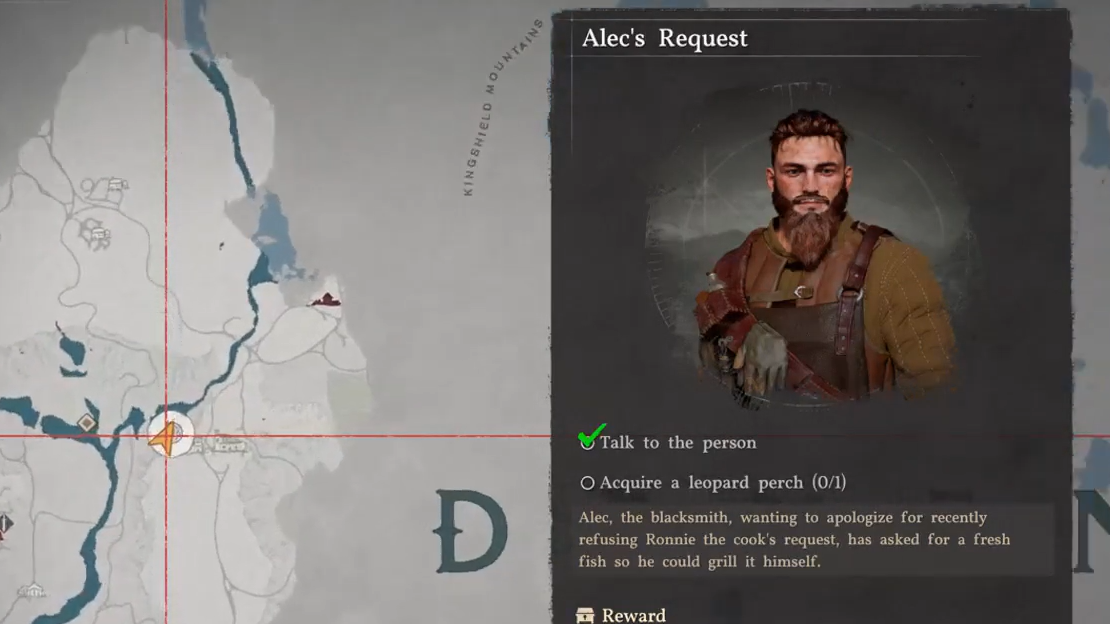The height and width of the screenshot is (624, 1110).
Task: Select the village icon beside player marker
Action: coord(225,446)
